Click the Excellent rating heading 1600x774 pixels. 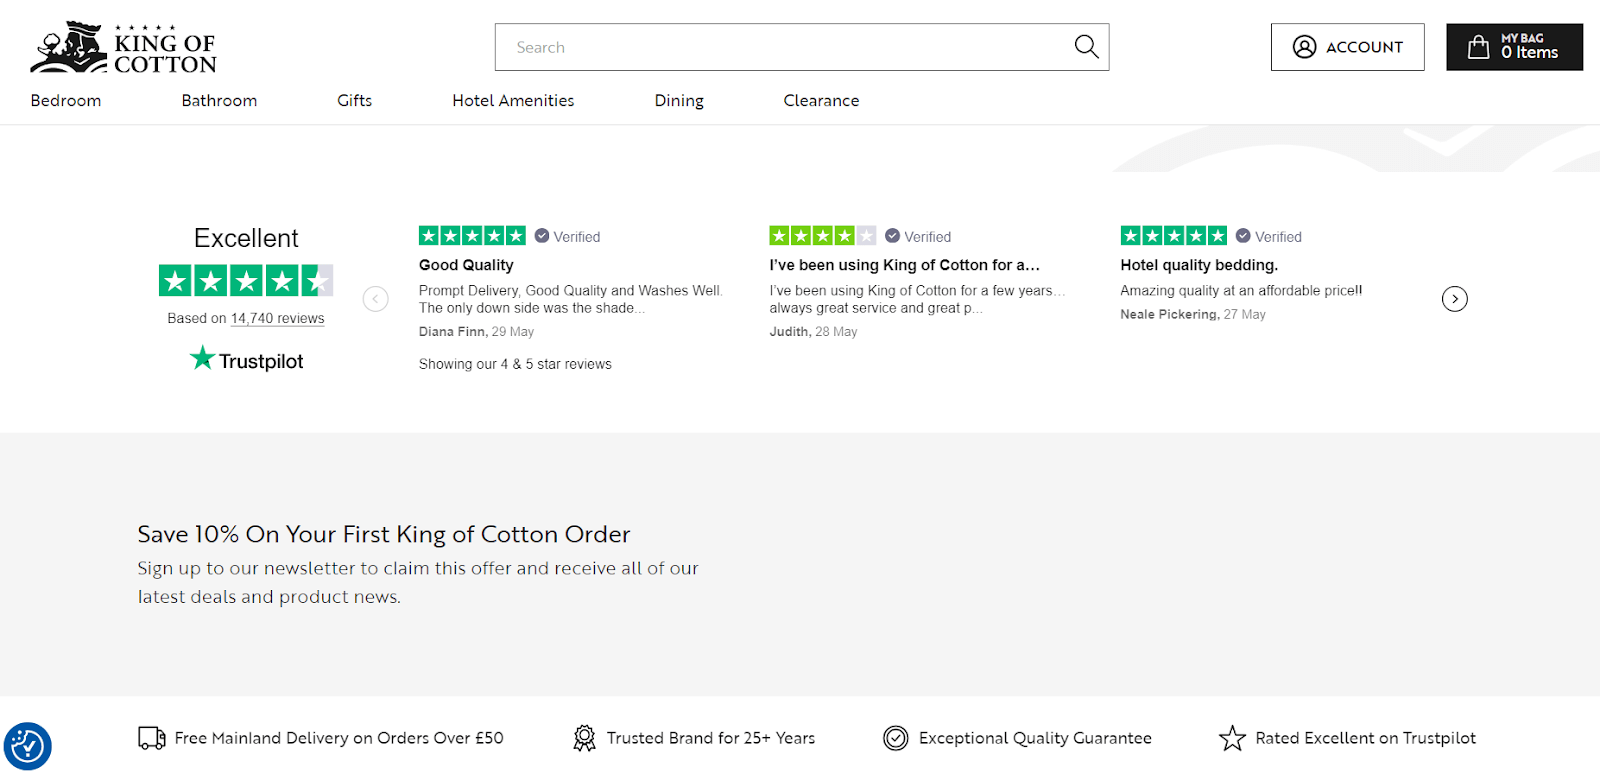[x=246, y=238]
